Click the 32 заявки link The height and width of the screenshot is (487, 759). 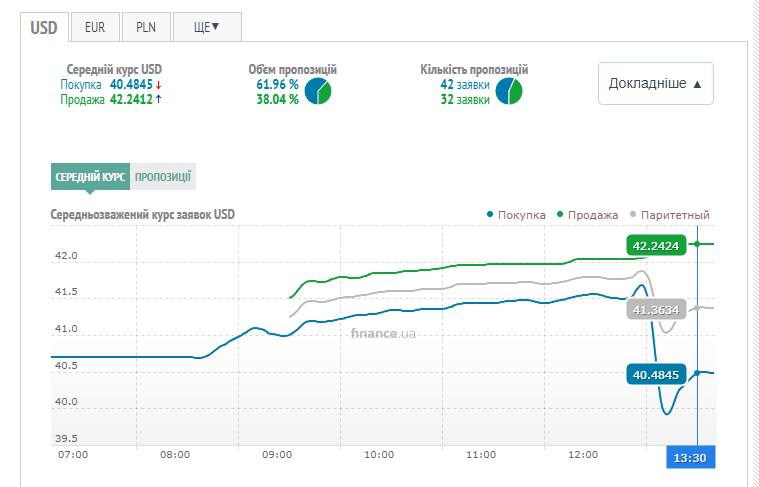coord(465,99)
